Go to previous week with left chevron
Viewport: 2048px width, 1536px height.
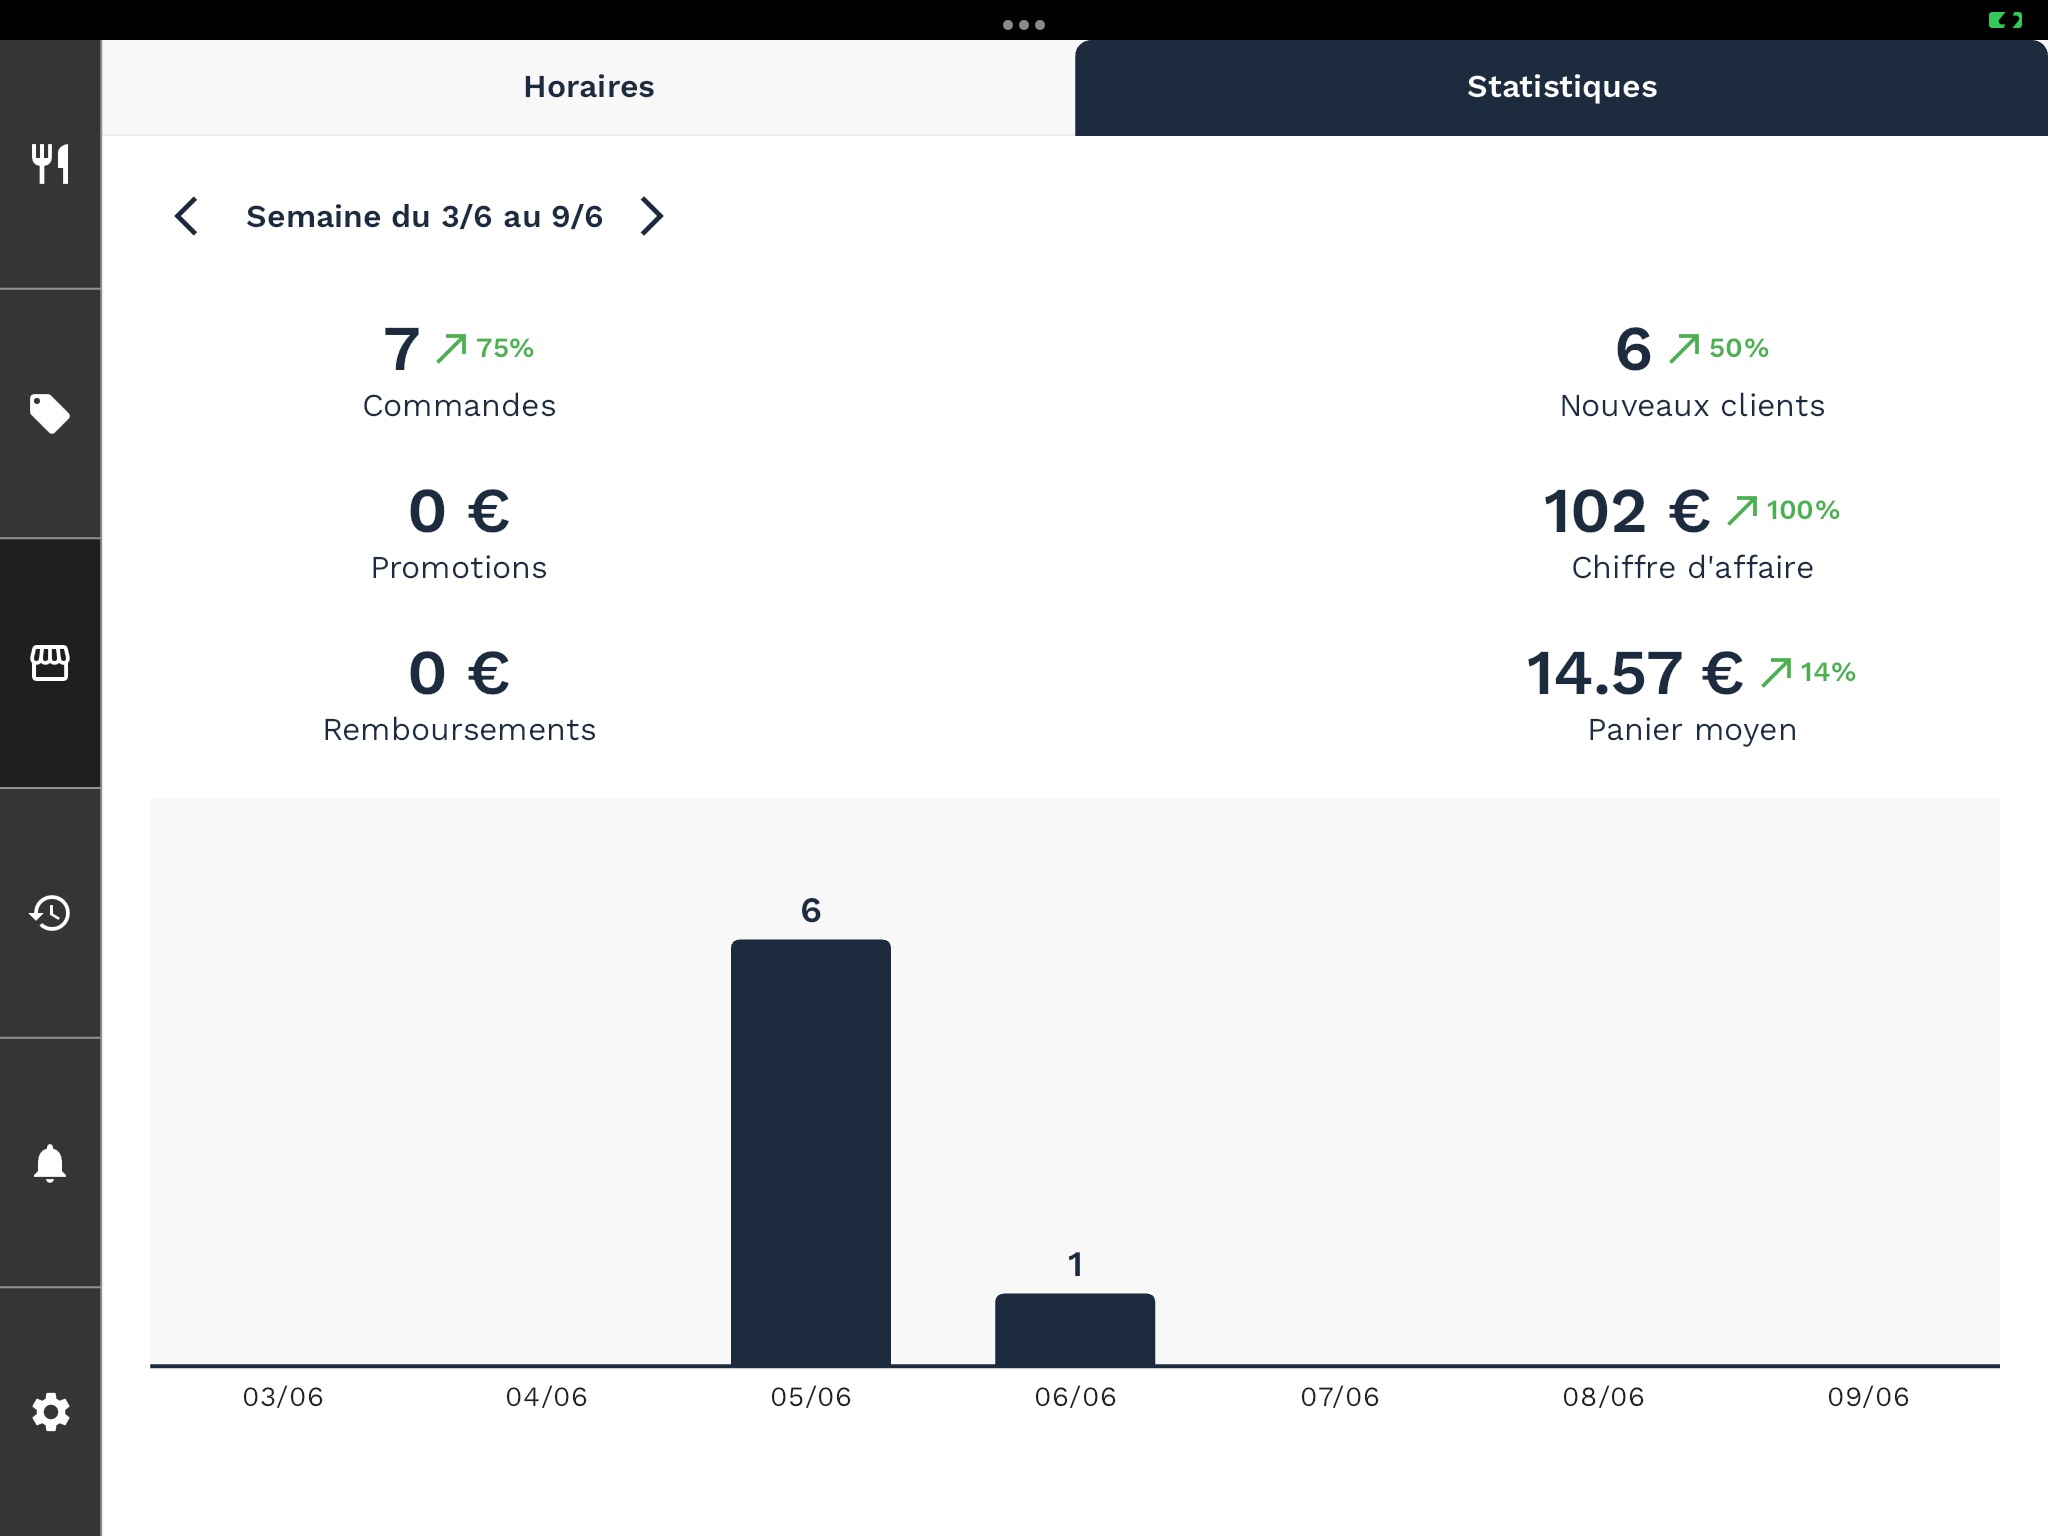coord(187,216)
